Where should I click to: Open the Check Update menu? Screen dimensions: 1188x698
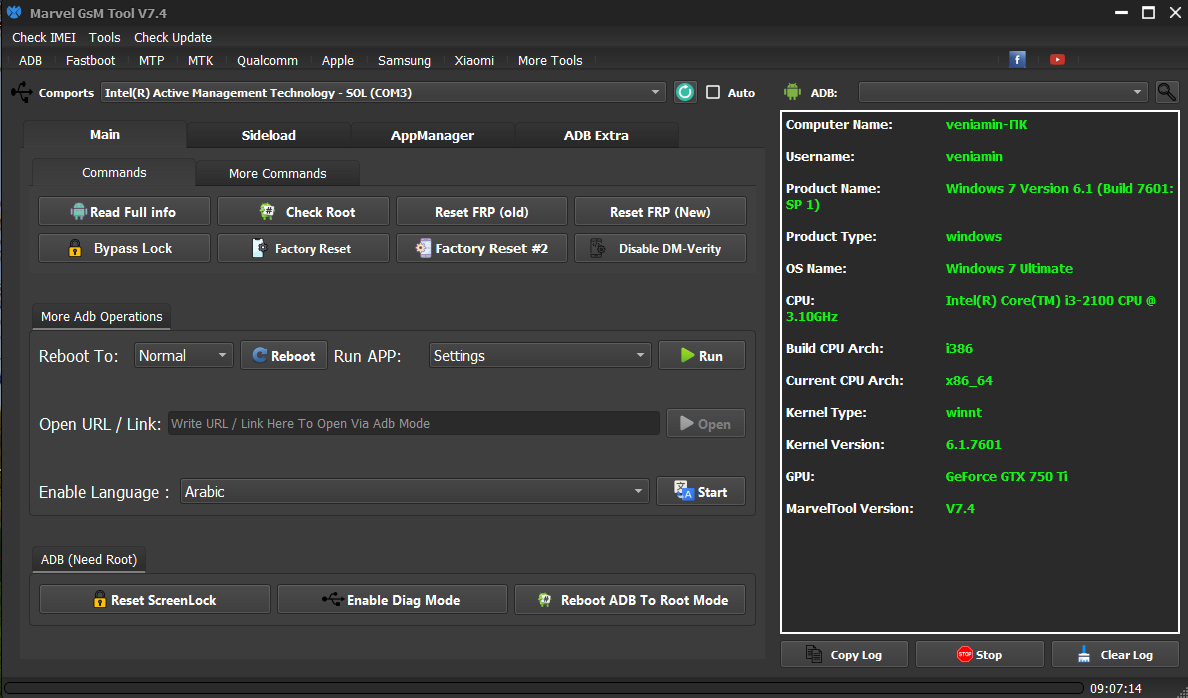(173, 37)
